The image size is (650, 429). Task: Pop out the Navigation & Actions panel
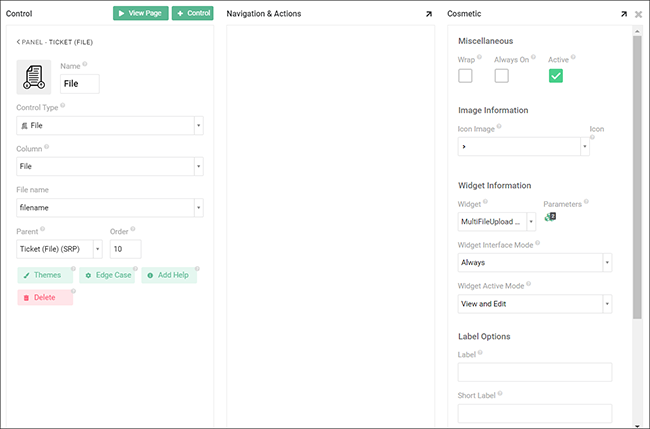(x=428, y=14)
